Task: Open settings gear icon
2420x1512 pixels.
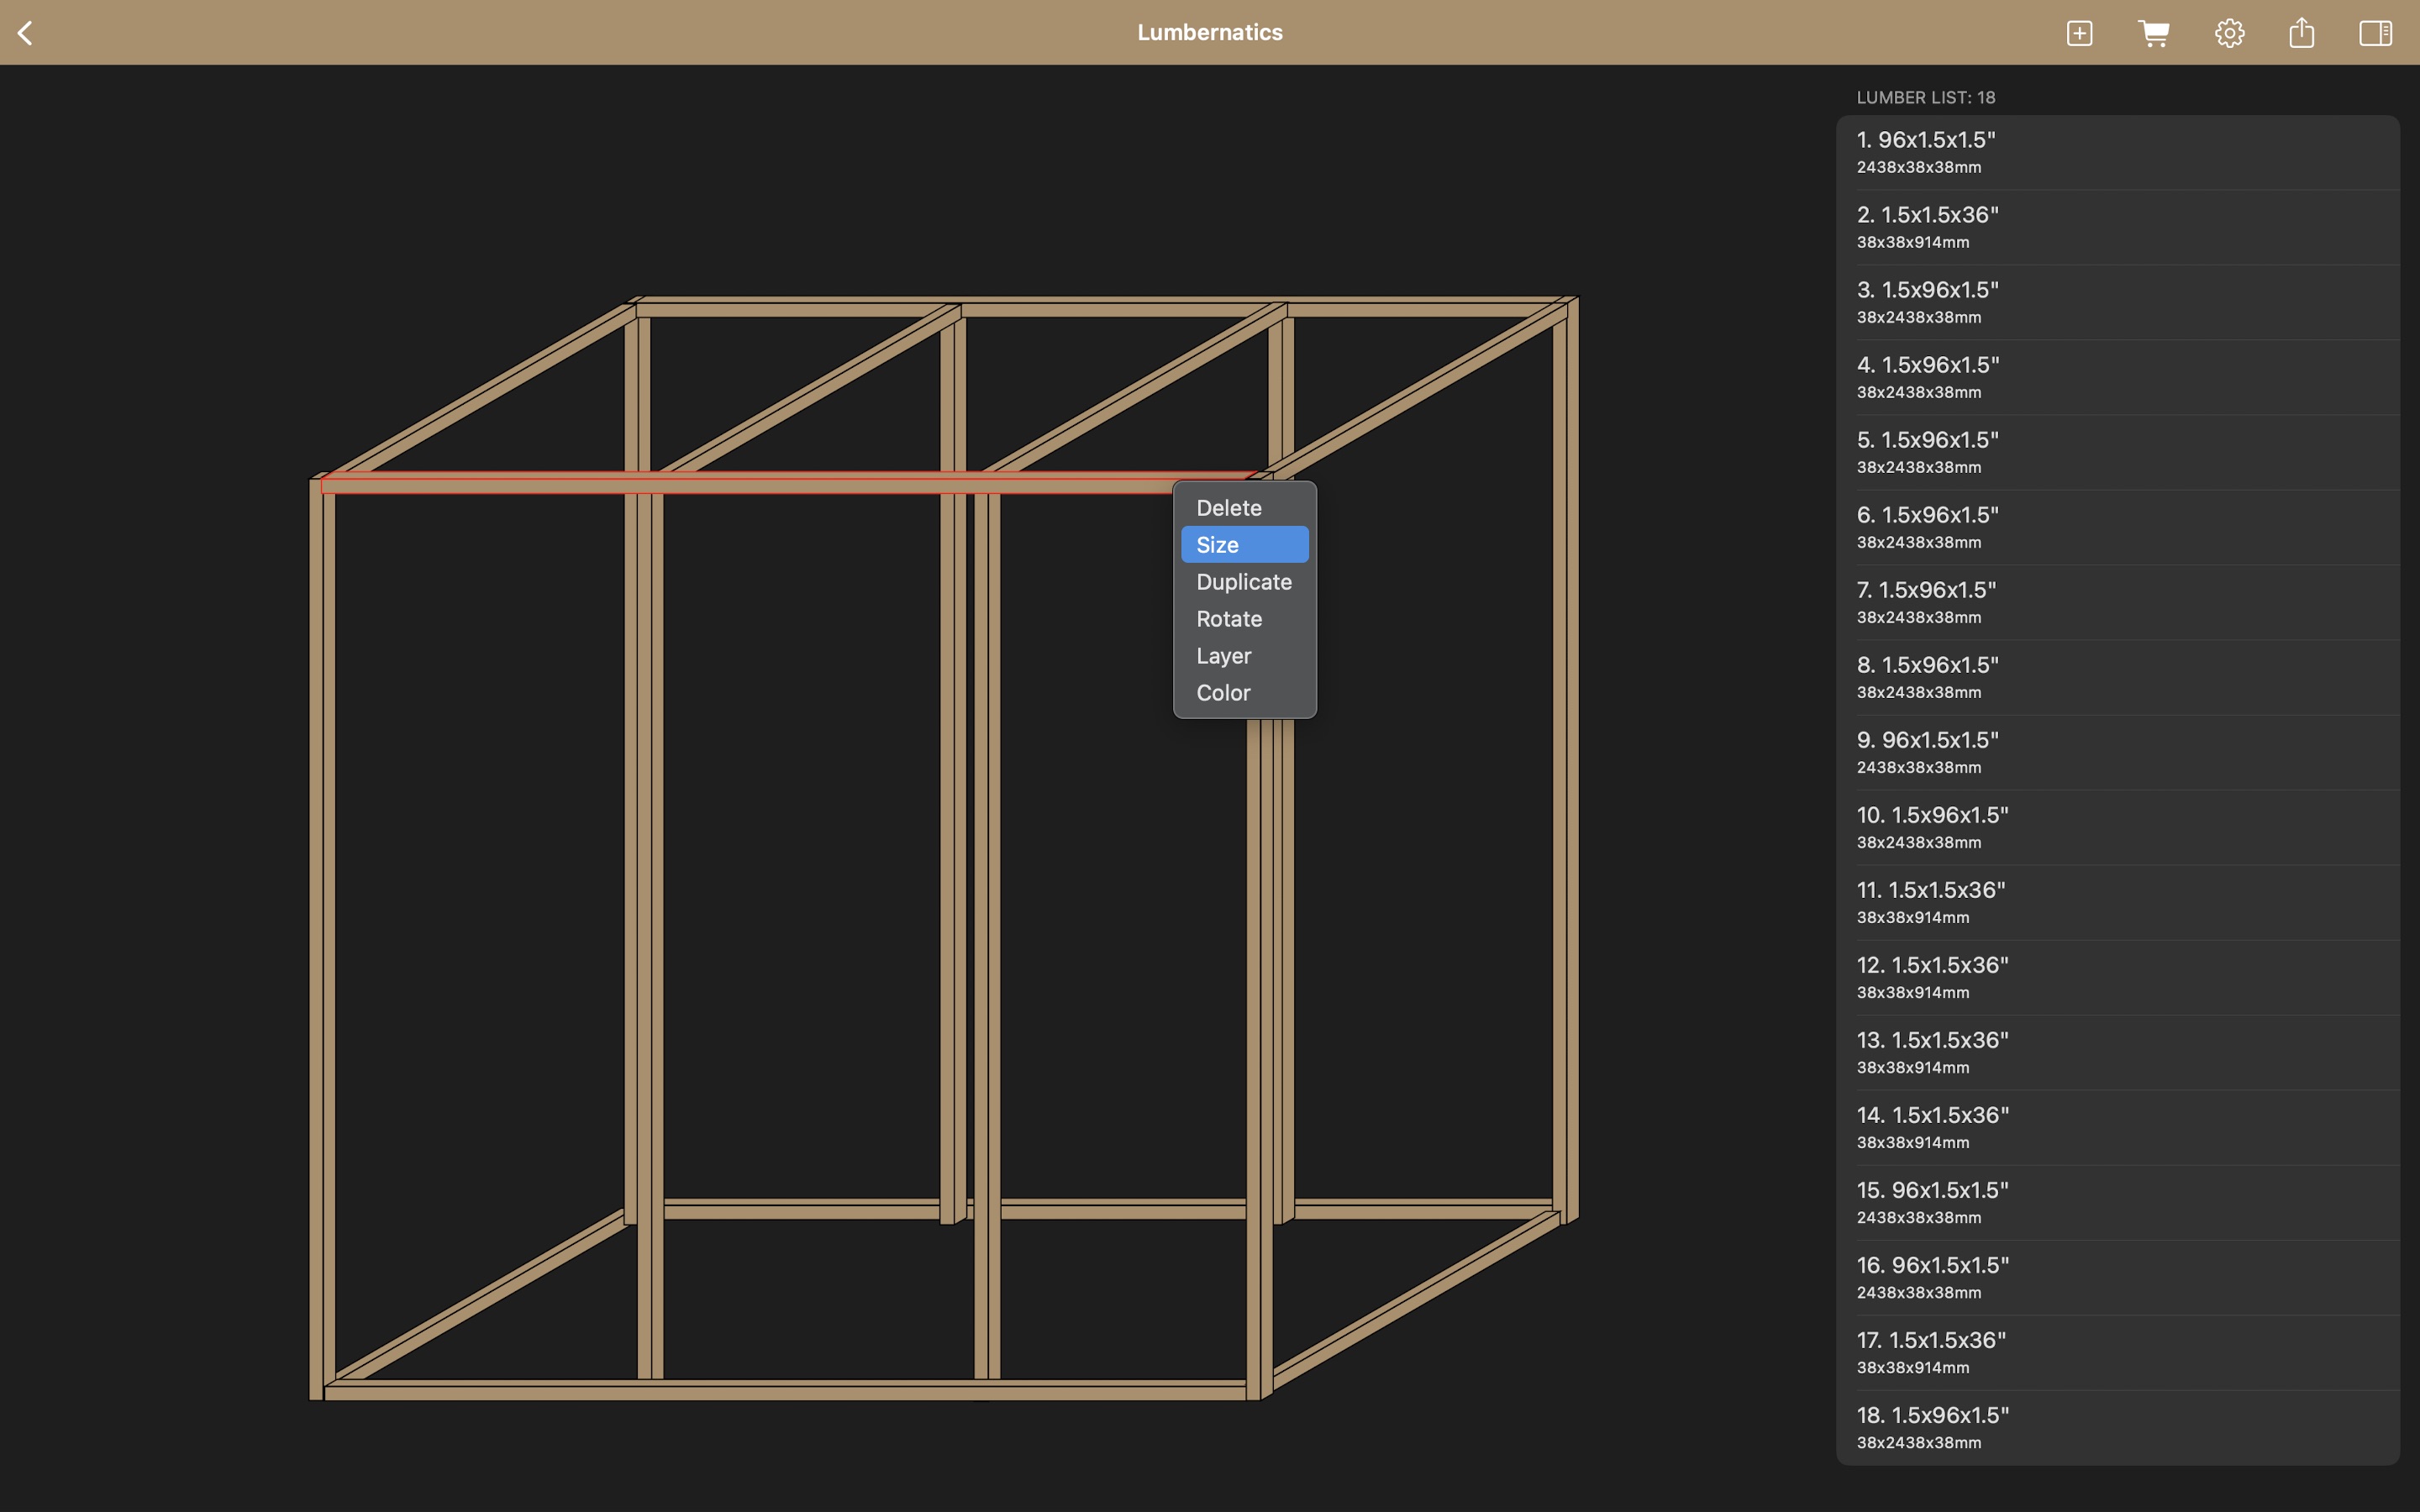Action: 2228,33
